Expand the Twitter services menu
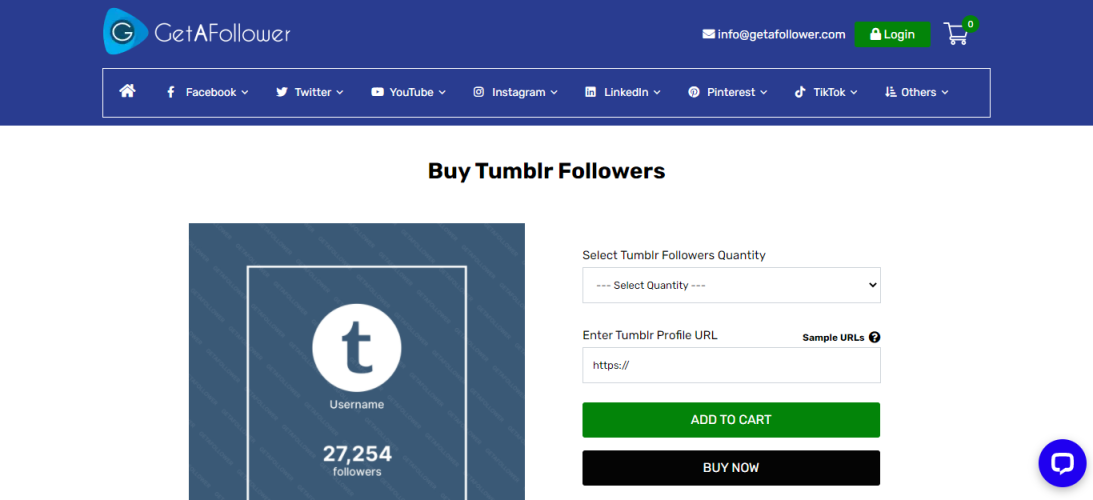The image size is (1093, 500). pyautogui.click(x=310, y=92)
